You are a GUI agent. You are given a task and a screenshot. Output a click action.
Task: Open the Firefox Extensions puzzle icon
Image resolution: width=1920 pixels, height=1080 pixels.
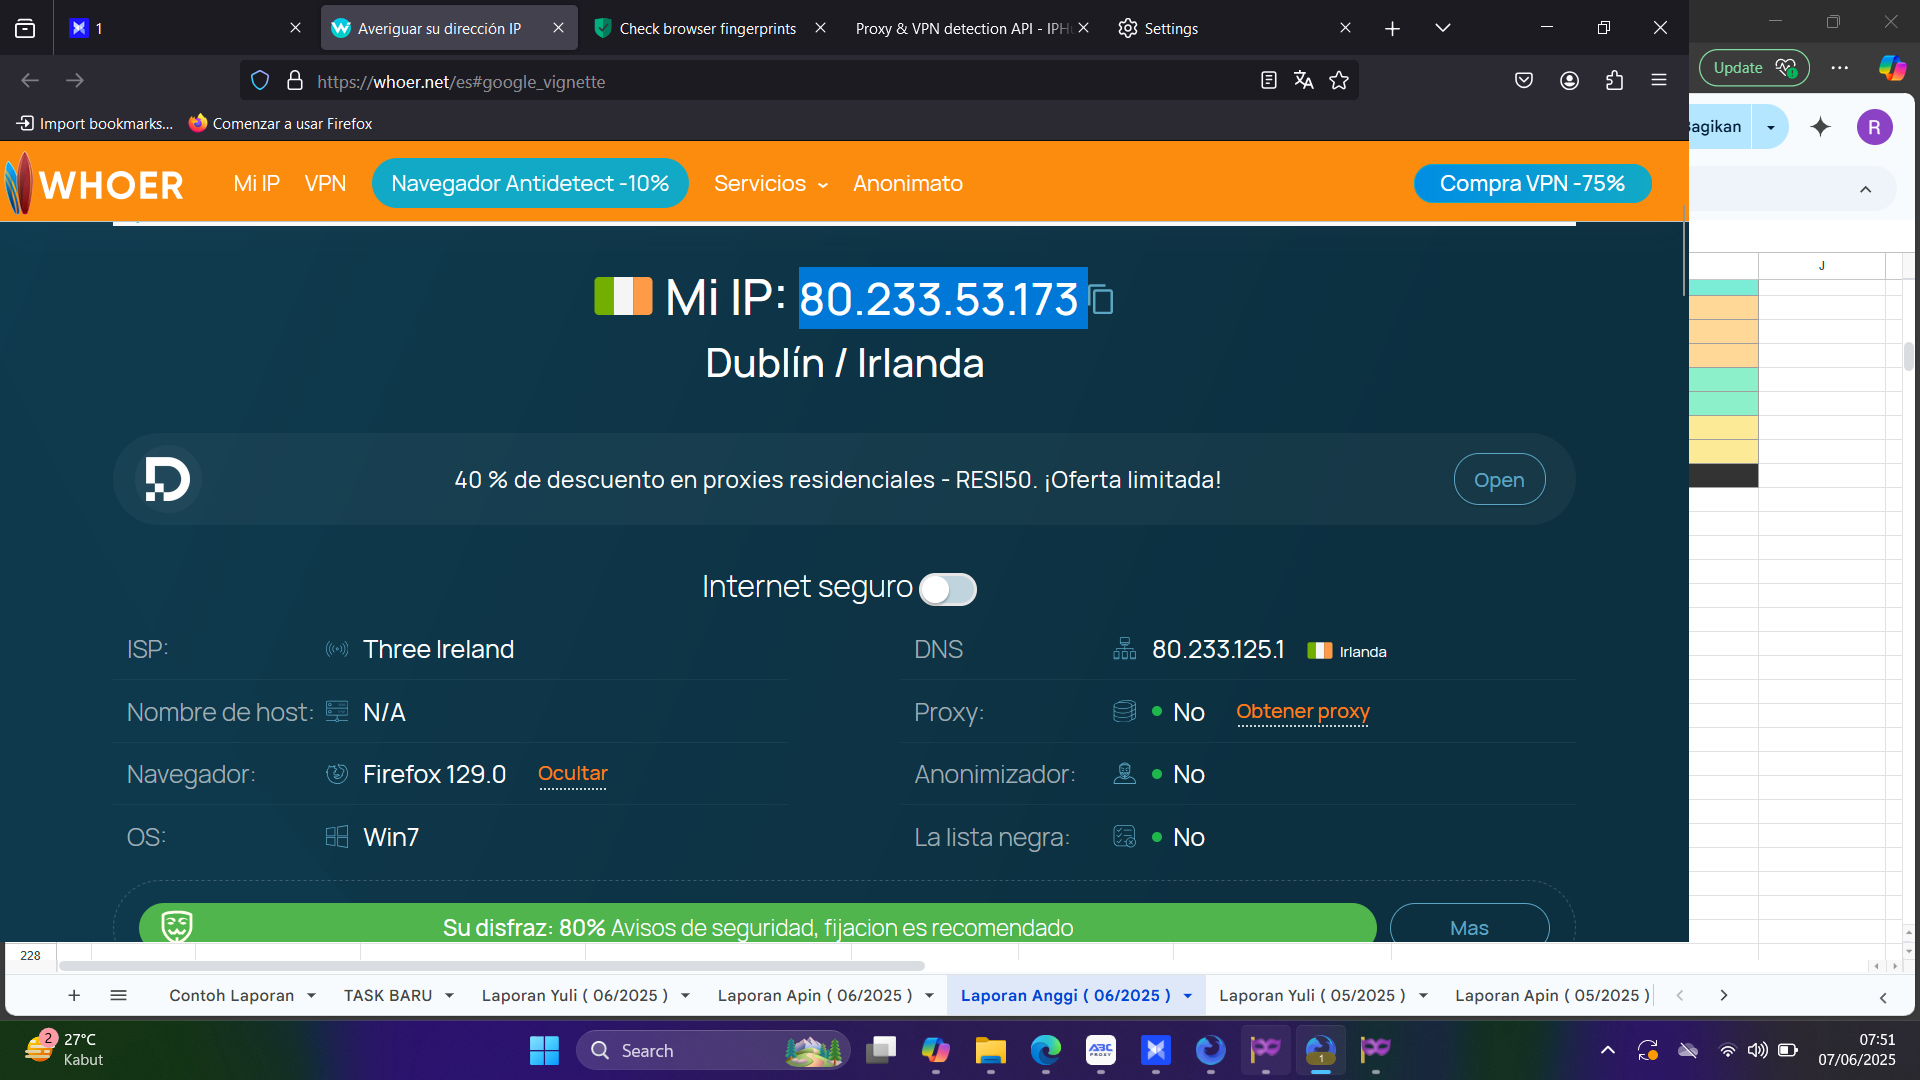click(1614, 80)
